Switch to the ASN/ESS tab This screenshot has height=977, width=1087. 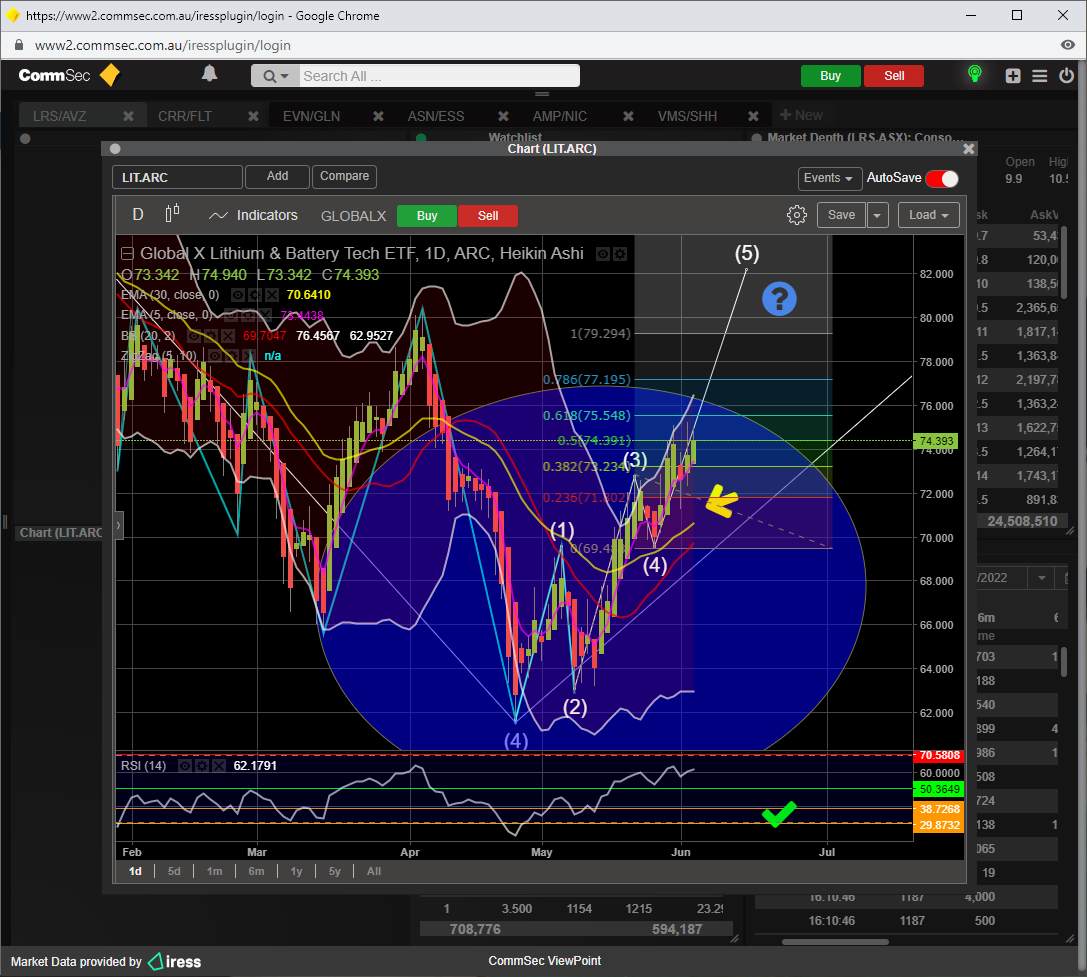pos(436,116)
